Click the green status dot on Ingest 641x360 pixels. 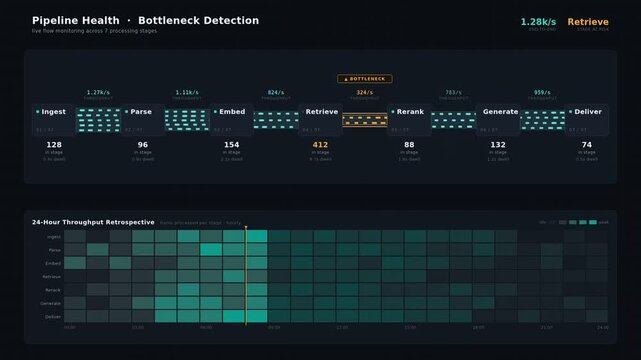click(x=38, y=112)
